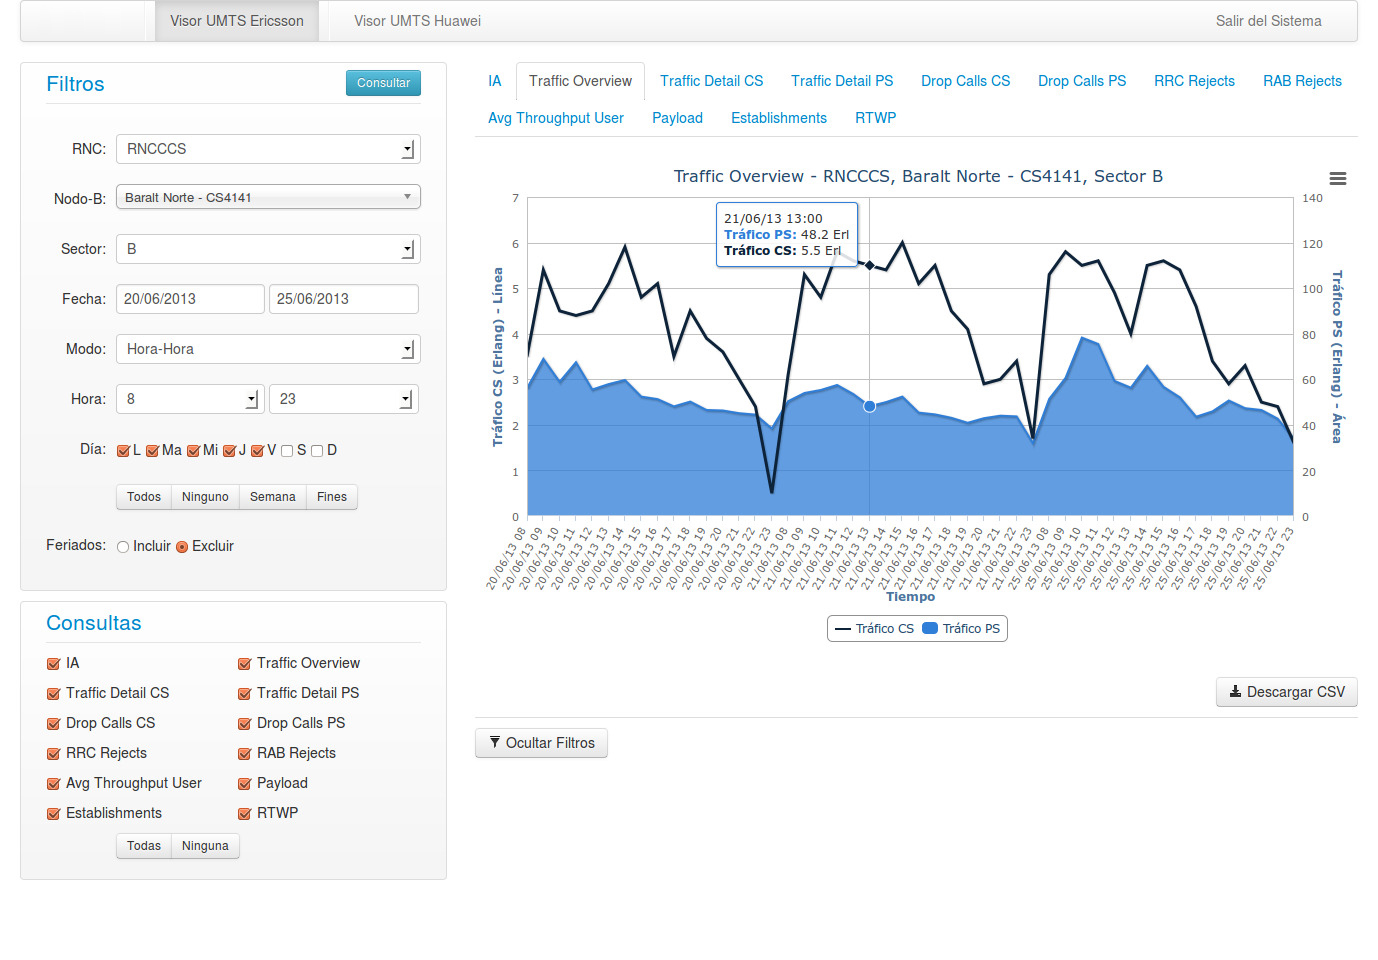Uncheck RTWP in Consultas
The height and width of the screenshot is (960, 1378).
(x=244, y=814)
